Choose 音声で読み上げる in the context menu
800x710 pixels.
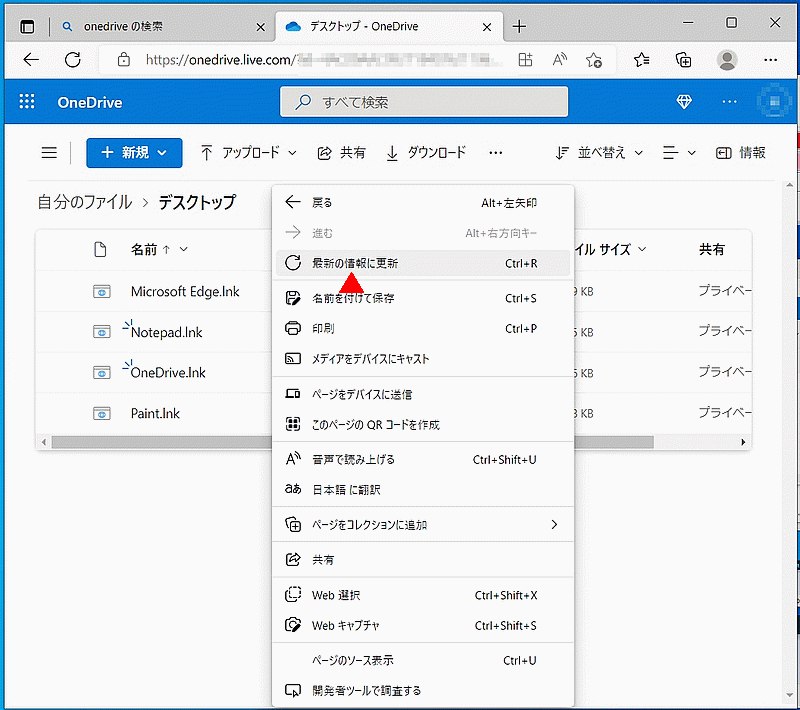click(x=422, y=460)
